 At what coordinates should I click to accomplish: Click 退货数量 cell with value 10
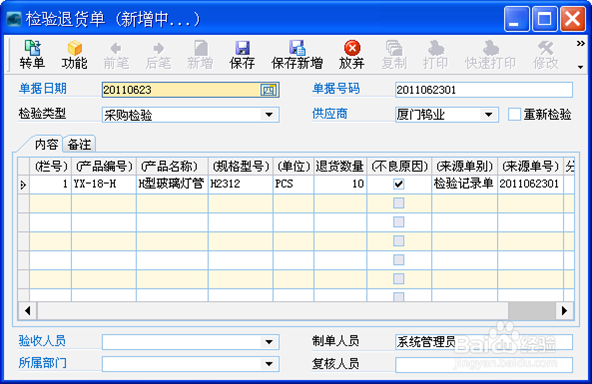click(x=340, y=184)
